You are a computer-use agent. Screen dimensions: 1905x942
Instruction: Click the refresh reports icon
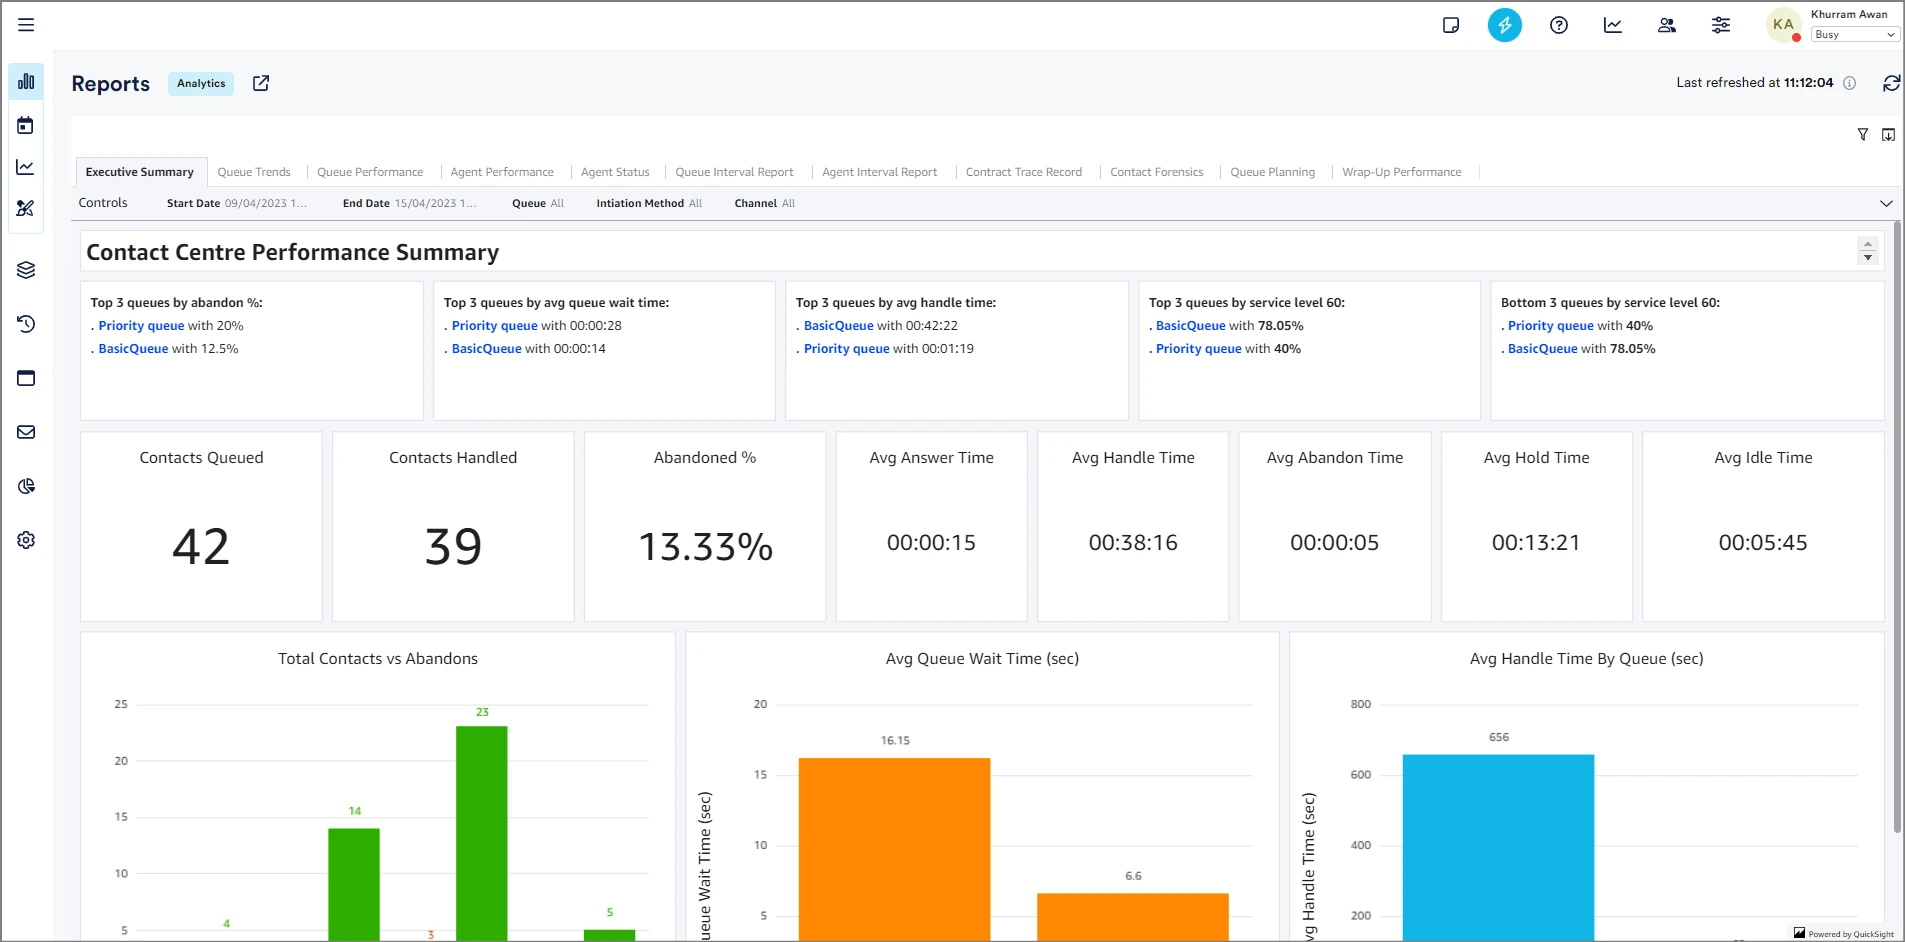[1890, 83]
